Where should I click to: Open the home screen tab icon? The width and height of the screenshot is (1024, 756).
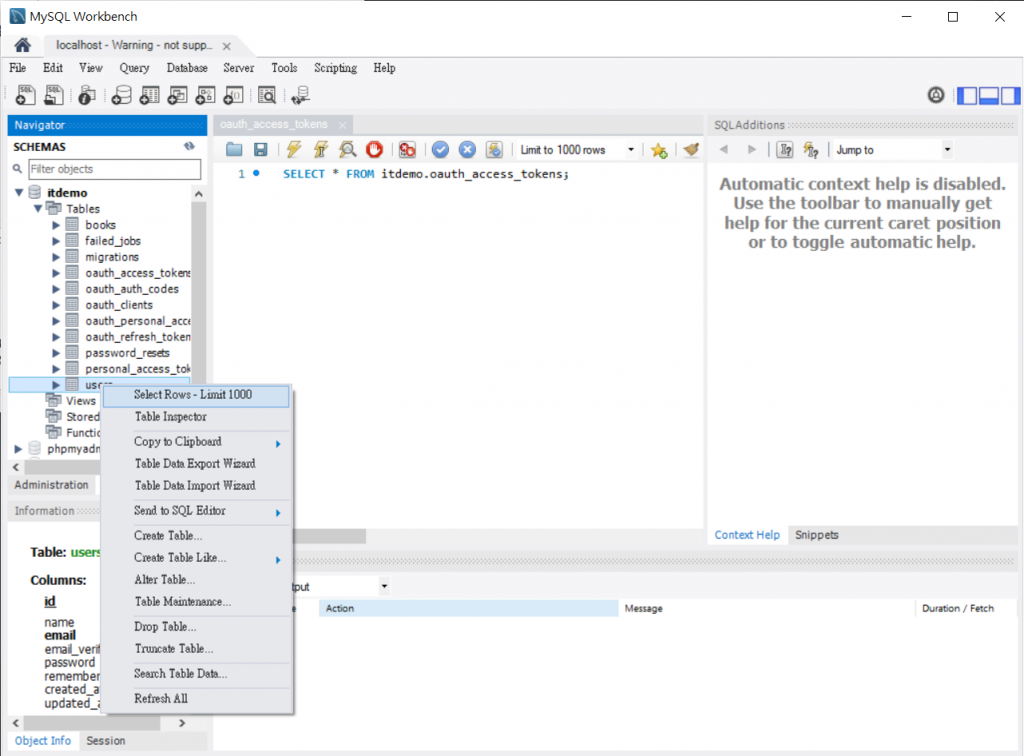(22, 45)
